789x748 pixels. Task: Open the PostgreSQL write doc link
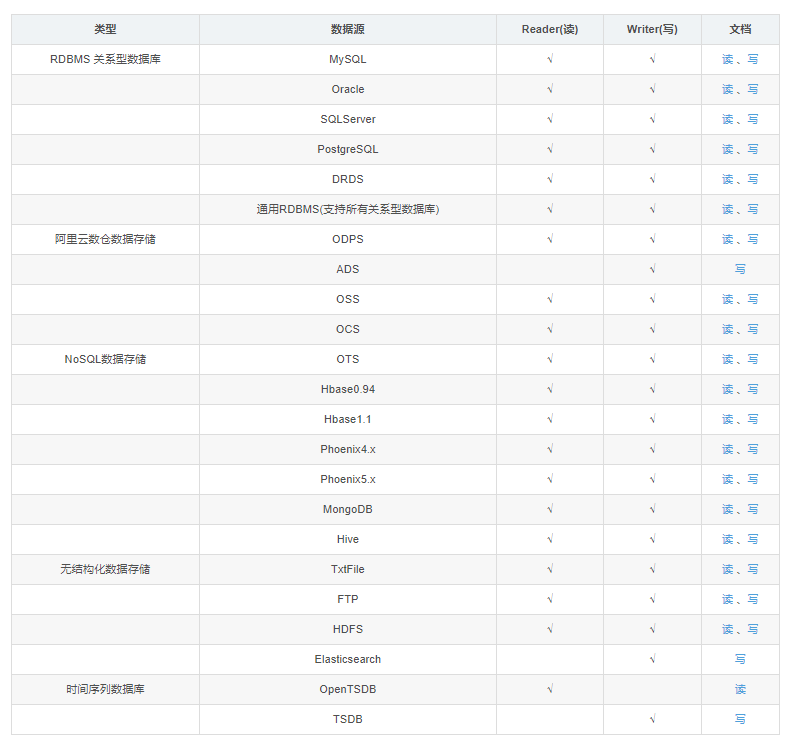pyautogui.click(x=753, y=149)
